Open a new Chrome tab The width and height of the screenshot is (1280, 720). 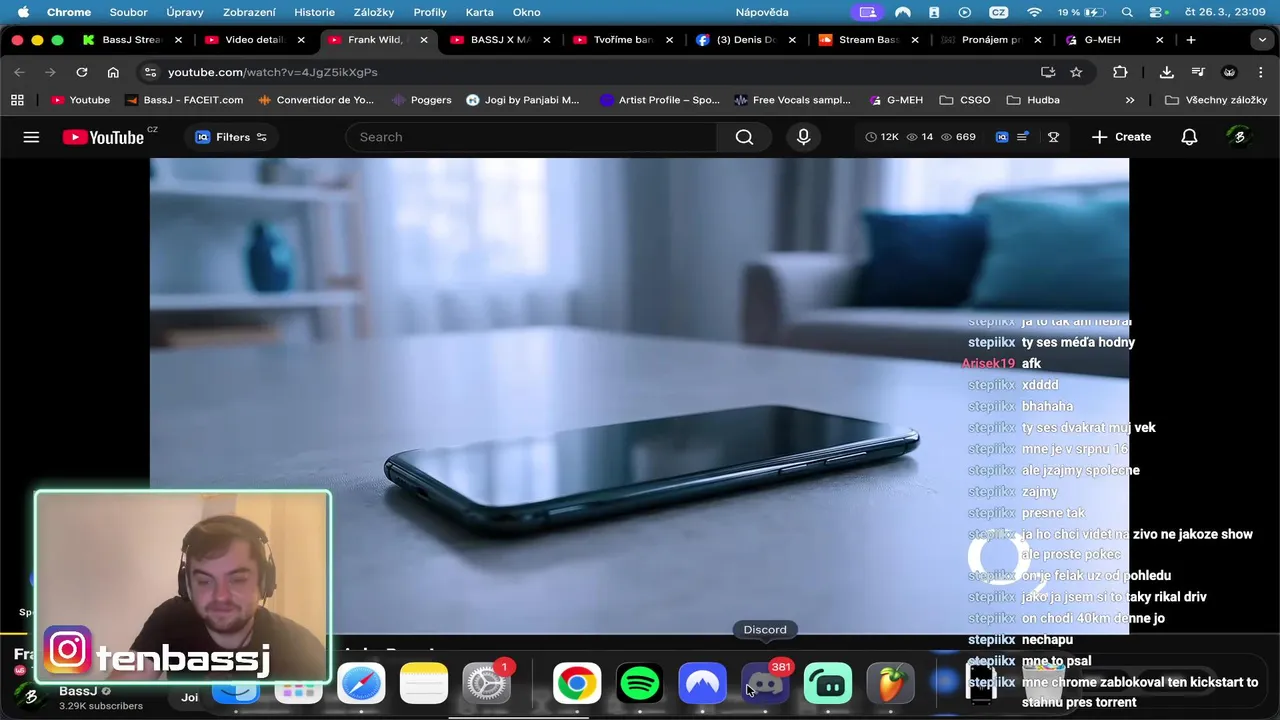point(1191,40)
